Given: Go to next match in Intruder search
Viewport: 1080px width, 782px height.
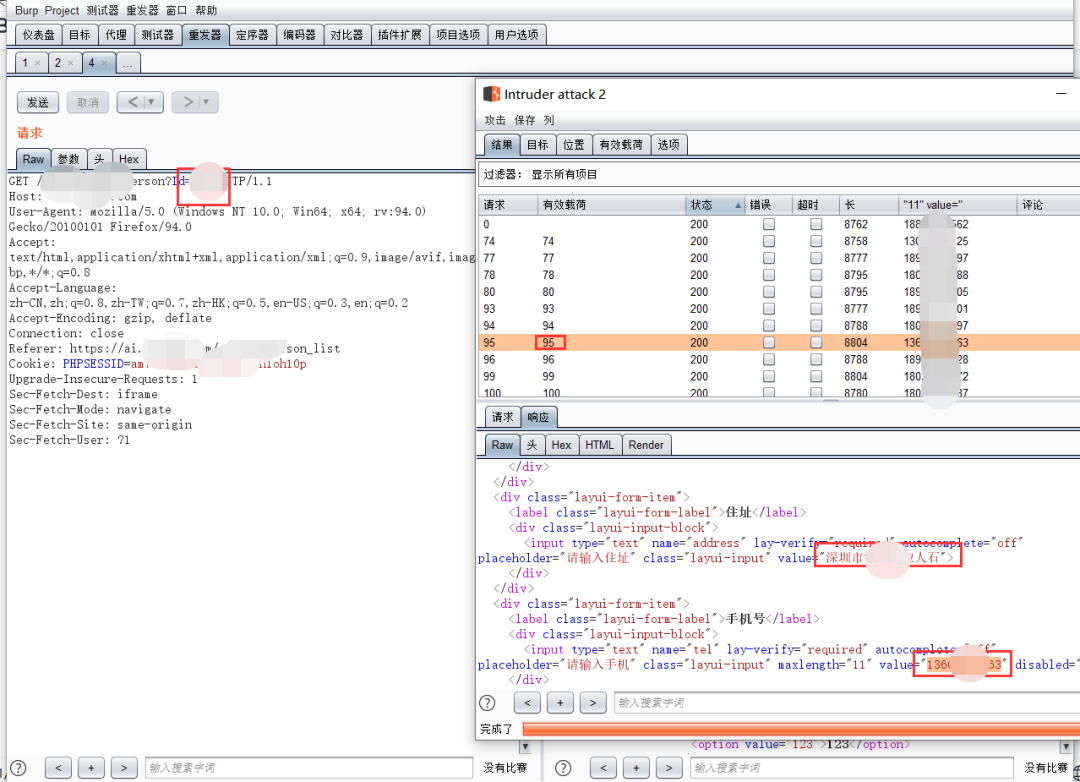Looking at the screenshot, I should tap(593, 703).
